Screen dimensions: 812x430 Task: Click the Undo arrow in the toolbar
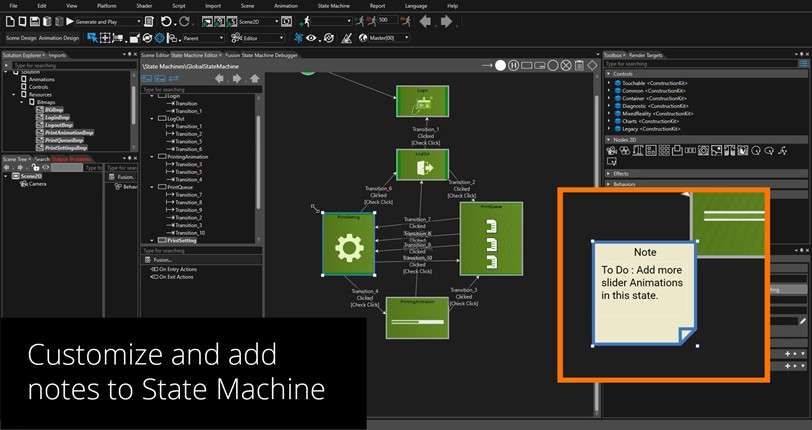point(168,21)
